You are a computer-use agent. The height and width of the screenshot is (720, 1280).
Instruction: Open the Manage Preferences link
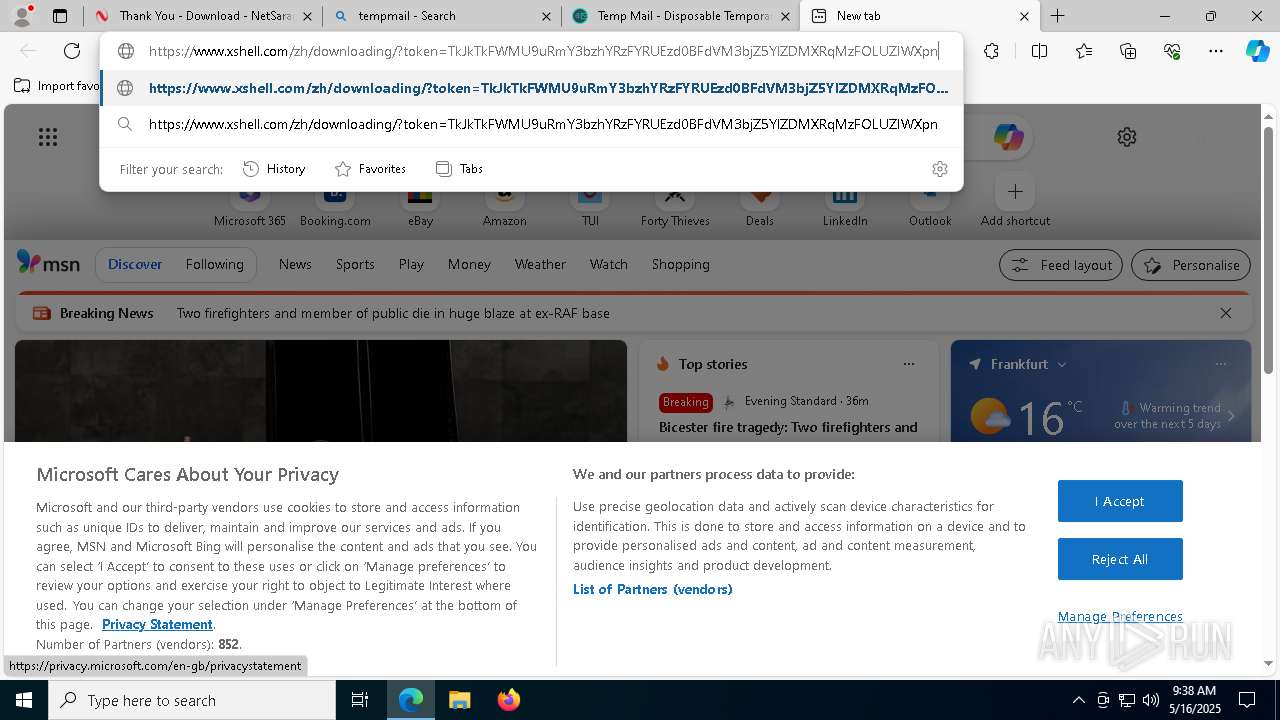pos(1120,616)
